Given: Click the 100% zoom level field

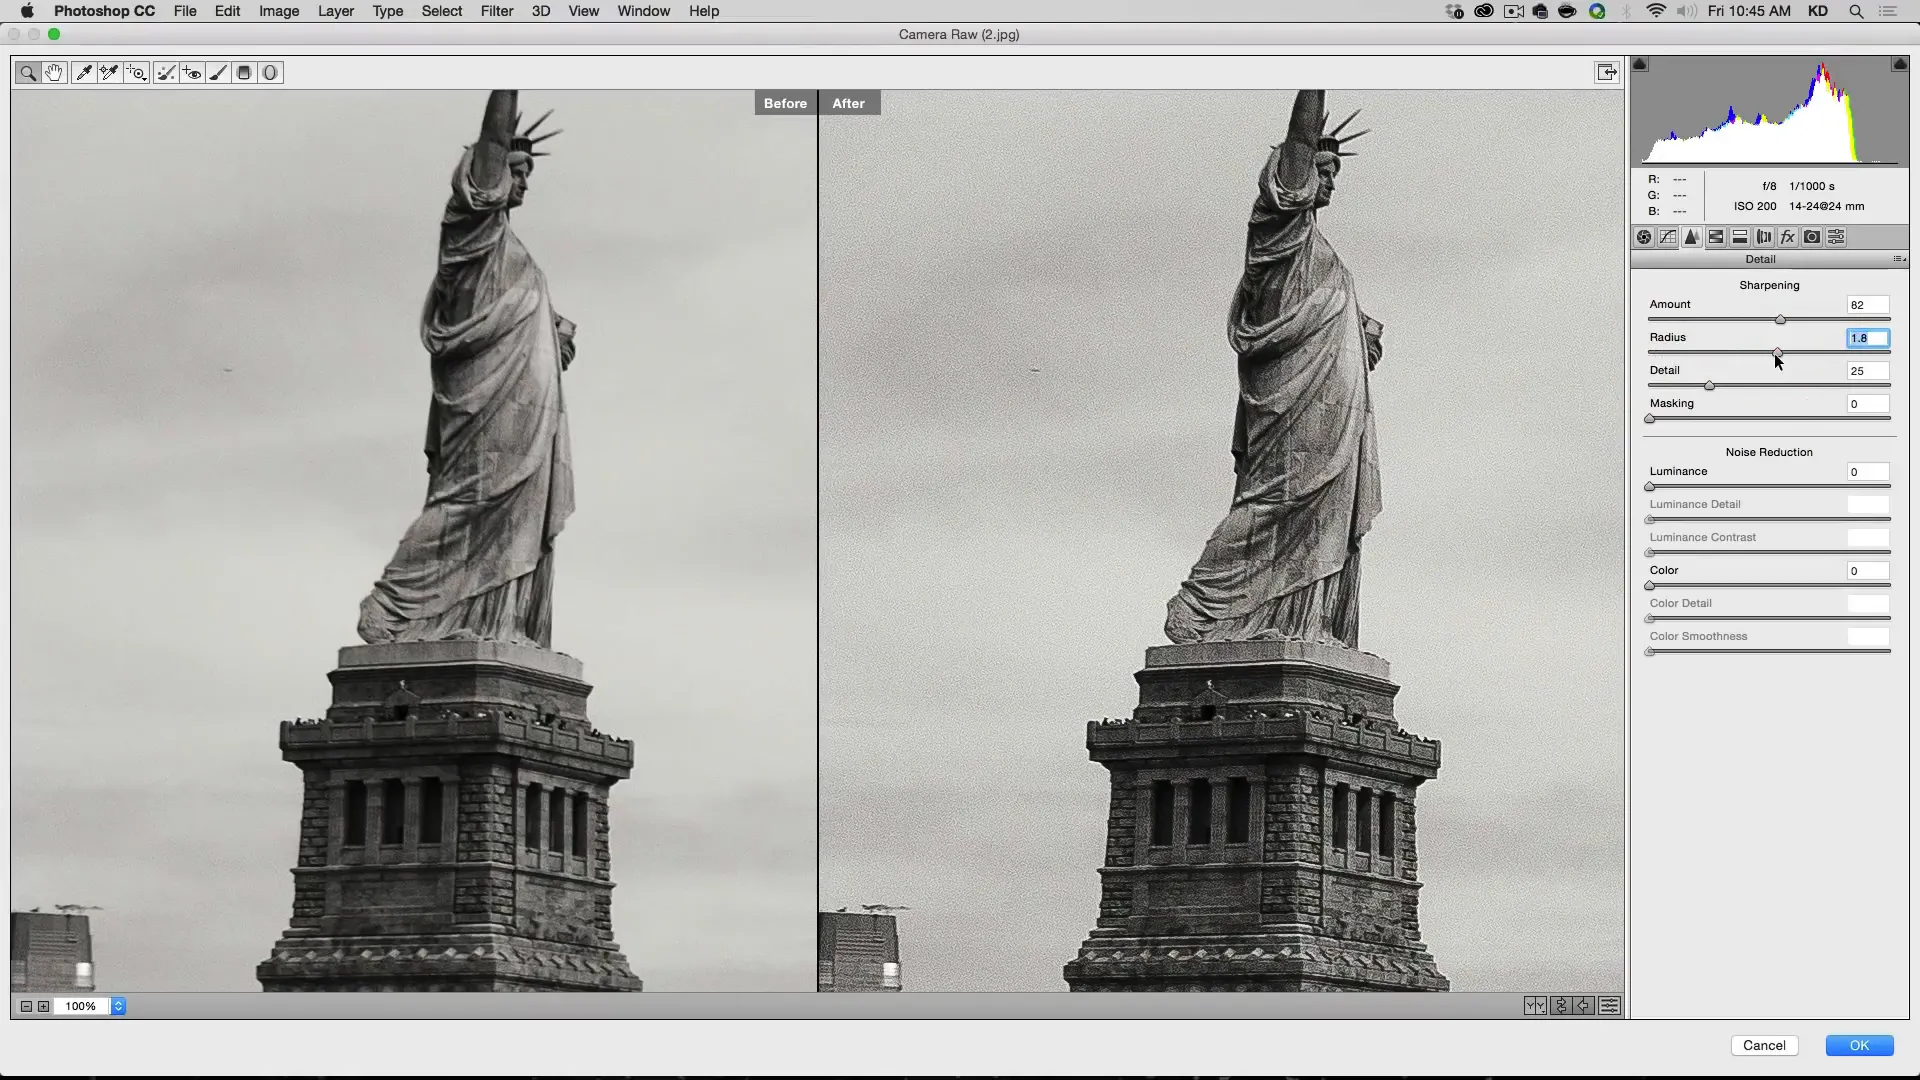Looking at the screenshot, I should [x=82, y=1006].
